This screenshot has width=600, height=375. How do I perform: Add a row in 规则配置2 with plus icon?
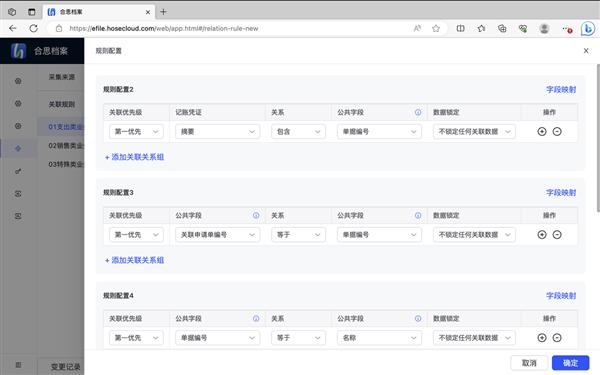(x=542, y=132)
